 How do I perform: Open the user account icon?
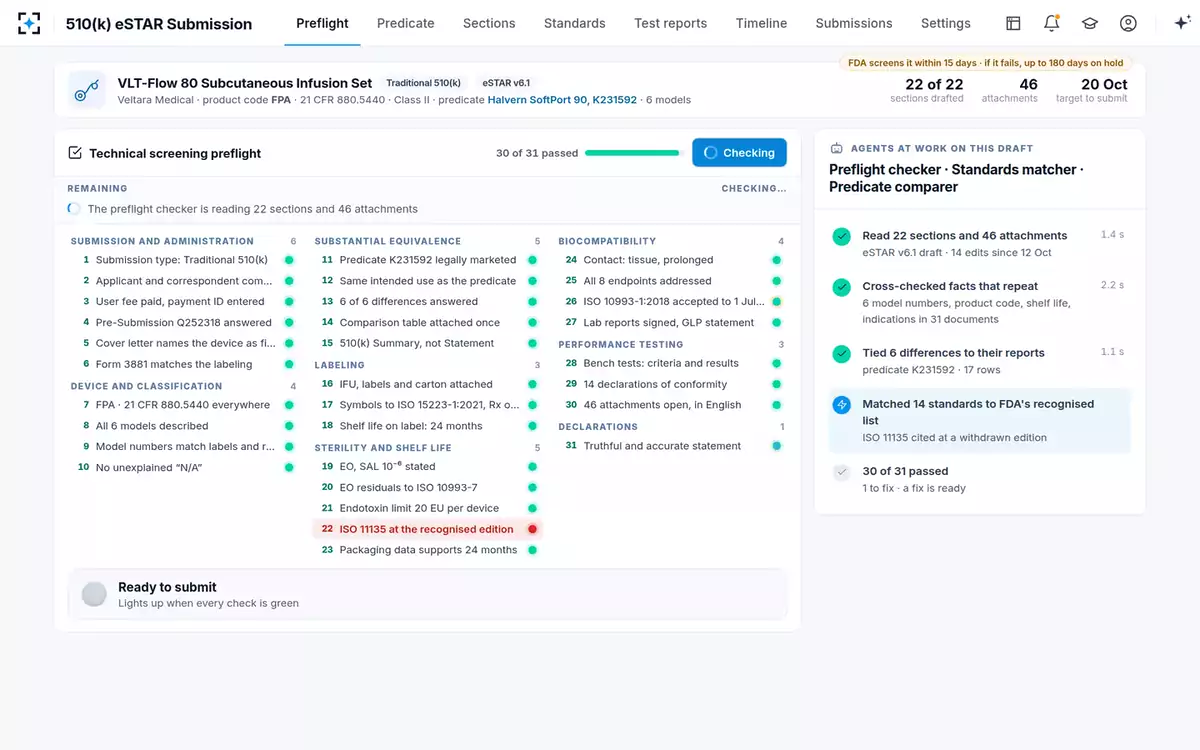tap(1128, 23)
